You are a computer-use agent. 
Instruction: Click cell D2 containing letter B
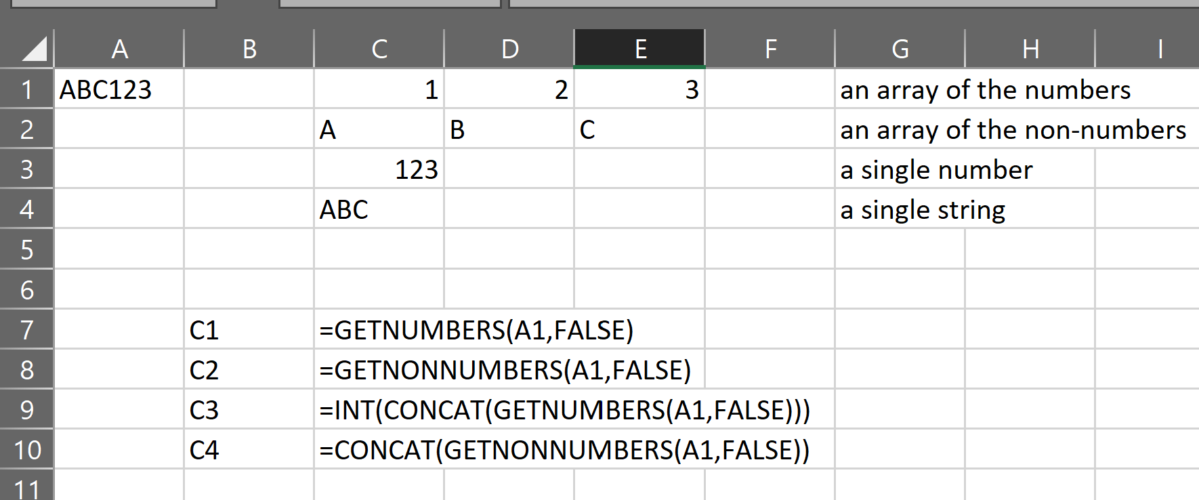point(508,130)
